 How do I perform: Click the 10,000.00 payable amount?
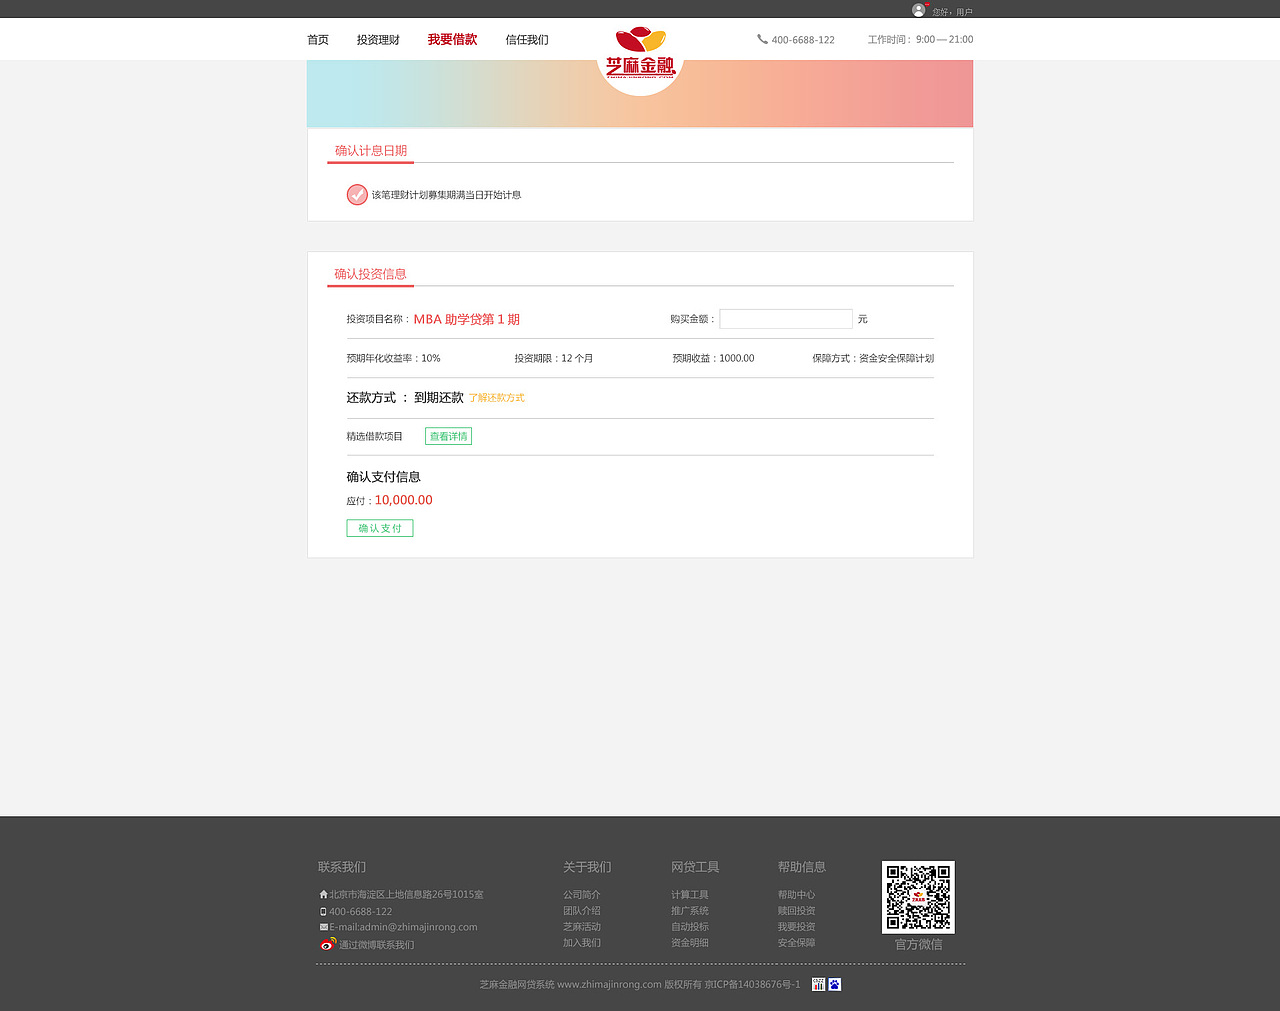404,500
